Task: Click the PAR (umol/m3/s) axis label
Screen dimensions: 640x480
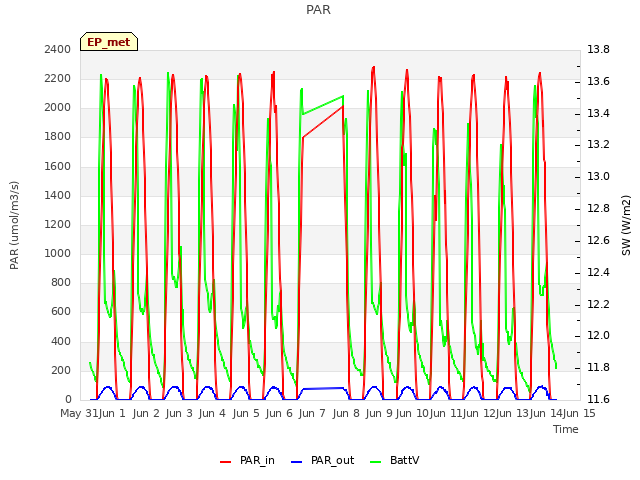Action: point(14,225)
